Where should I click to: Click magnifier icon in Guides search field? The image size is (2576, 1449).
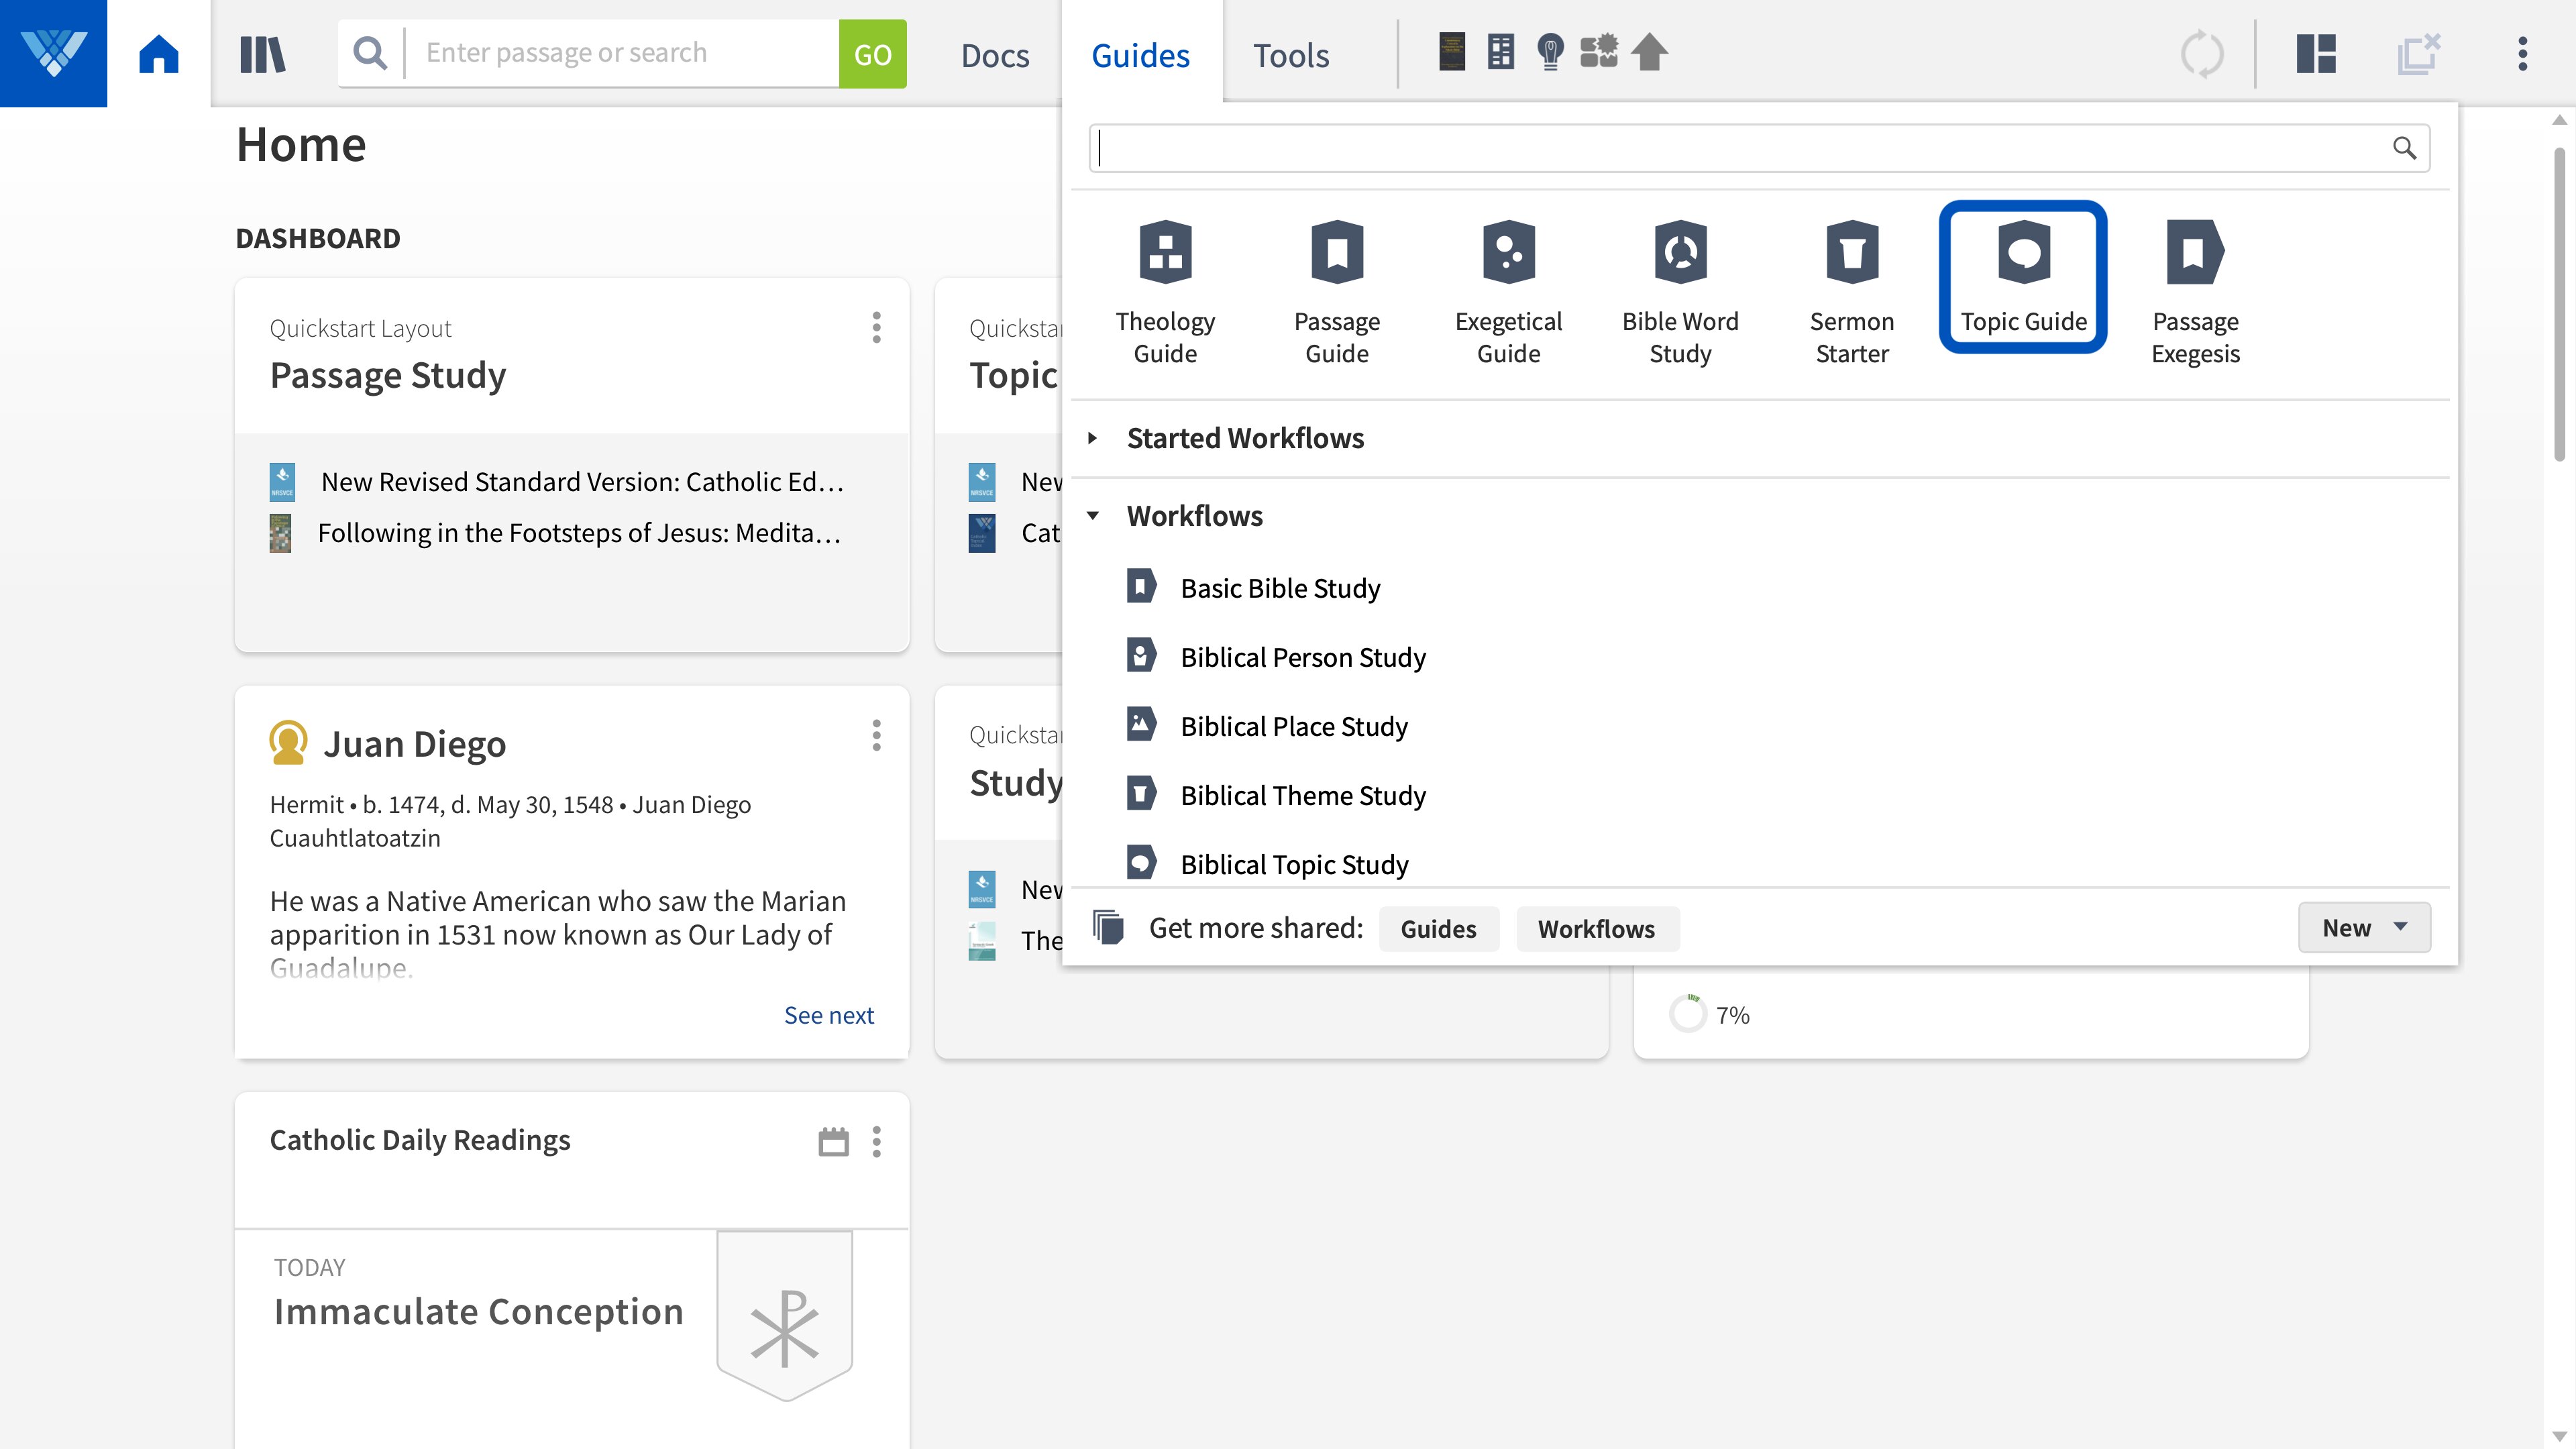click(2404, 148)
